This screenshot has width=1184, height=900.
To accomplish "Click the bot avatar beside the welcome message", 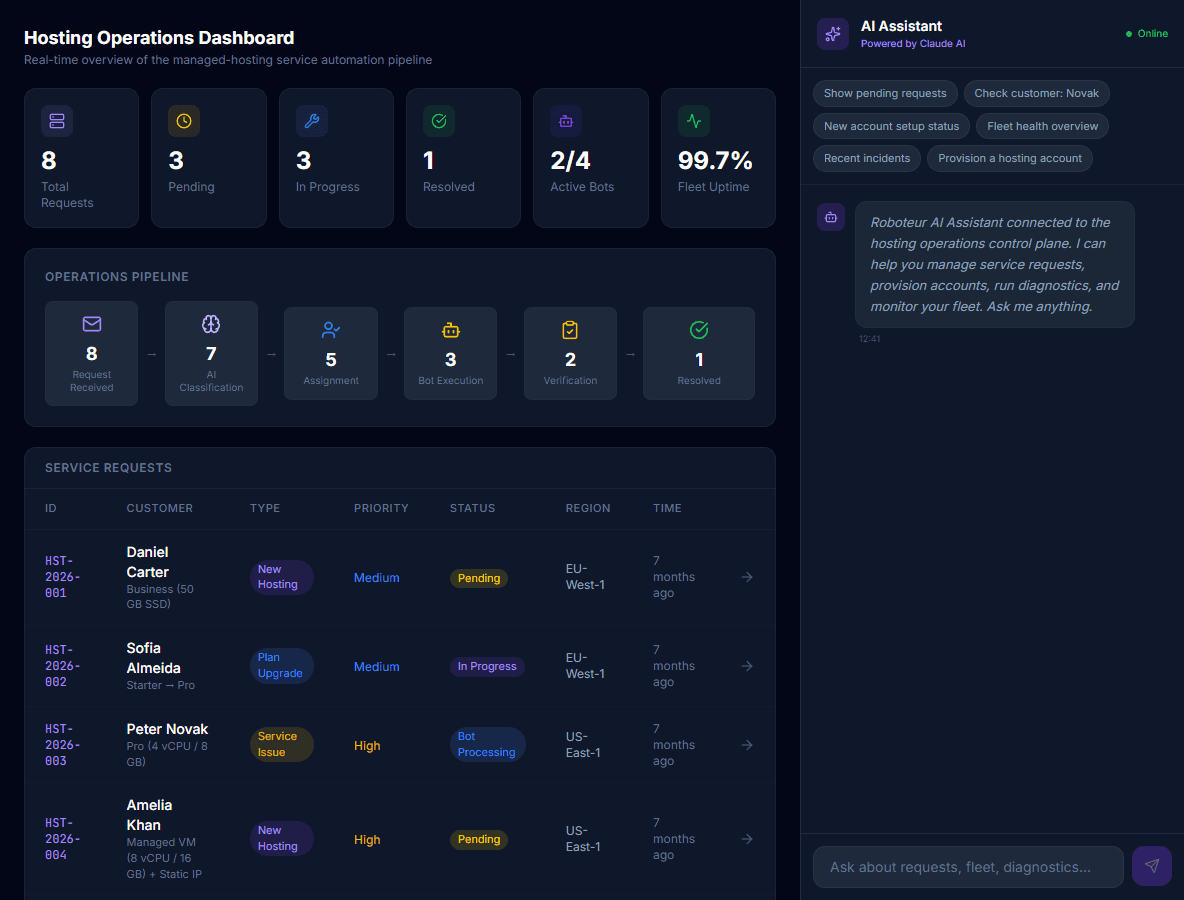I will (831, 217).
